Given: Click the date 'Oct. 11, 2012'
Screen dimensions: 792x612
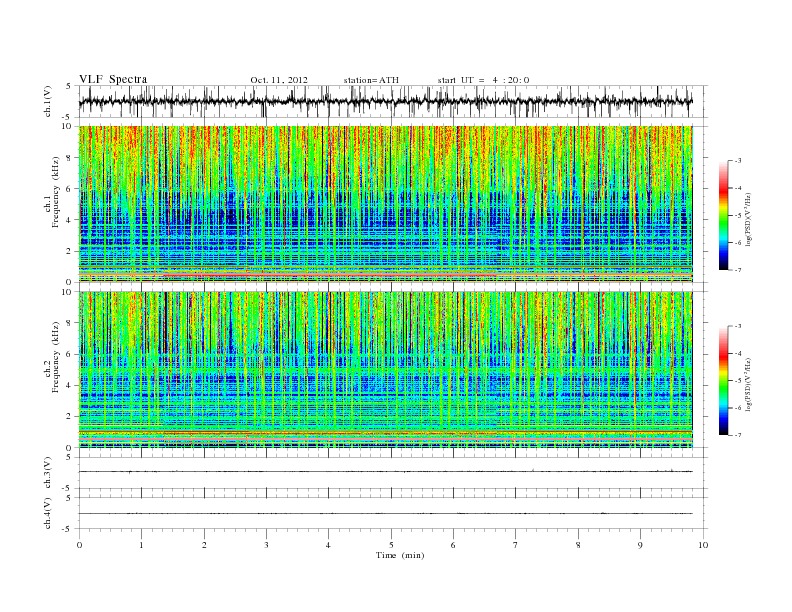Looking at the screenshot, I should click(279, 80).
